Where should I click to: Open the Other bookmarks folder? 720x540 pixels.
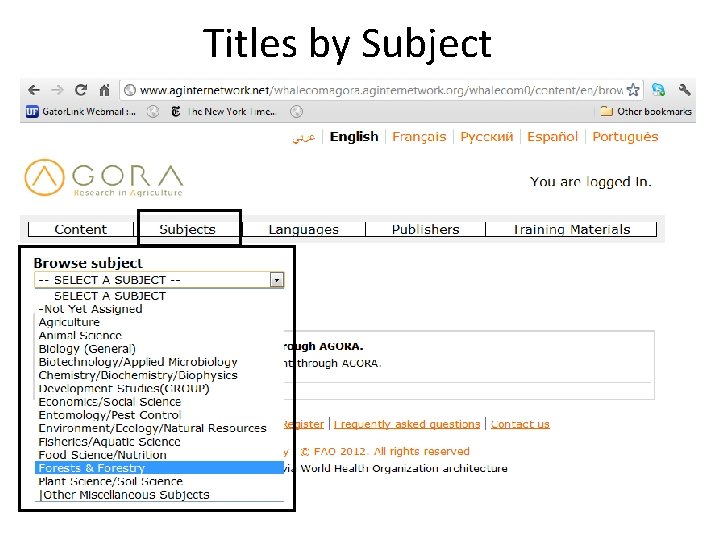pos(646,111)
